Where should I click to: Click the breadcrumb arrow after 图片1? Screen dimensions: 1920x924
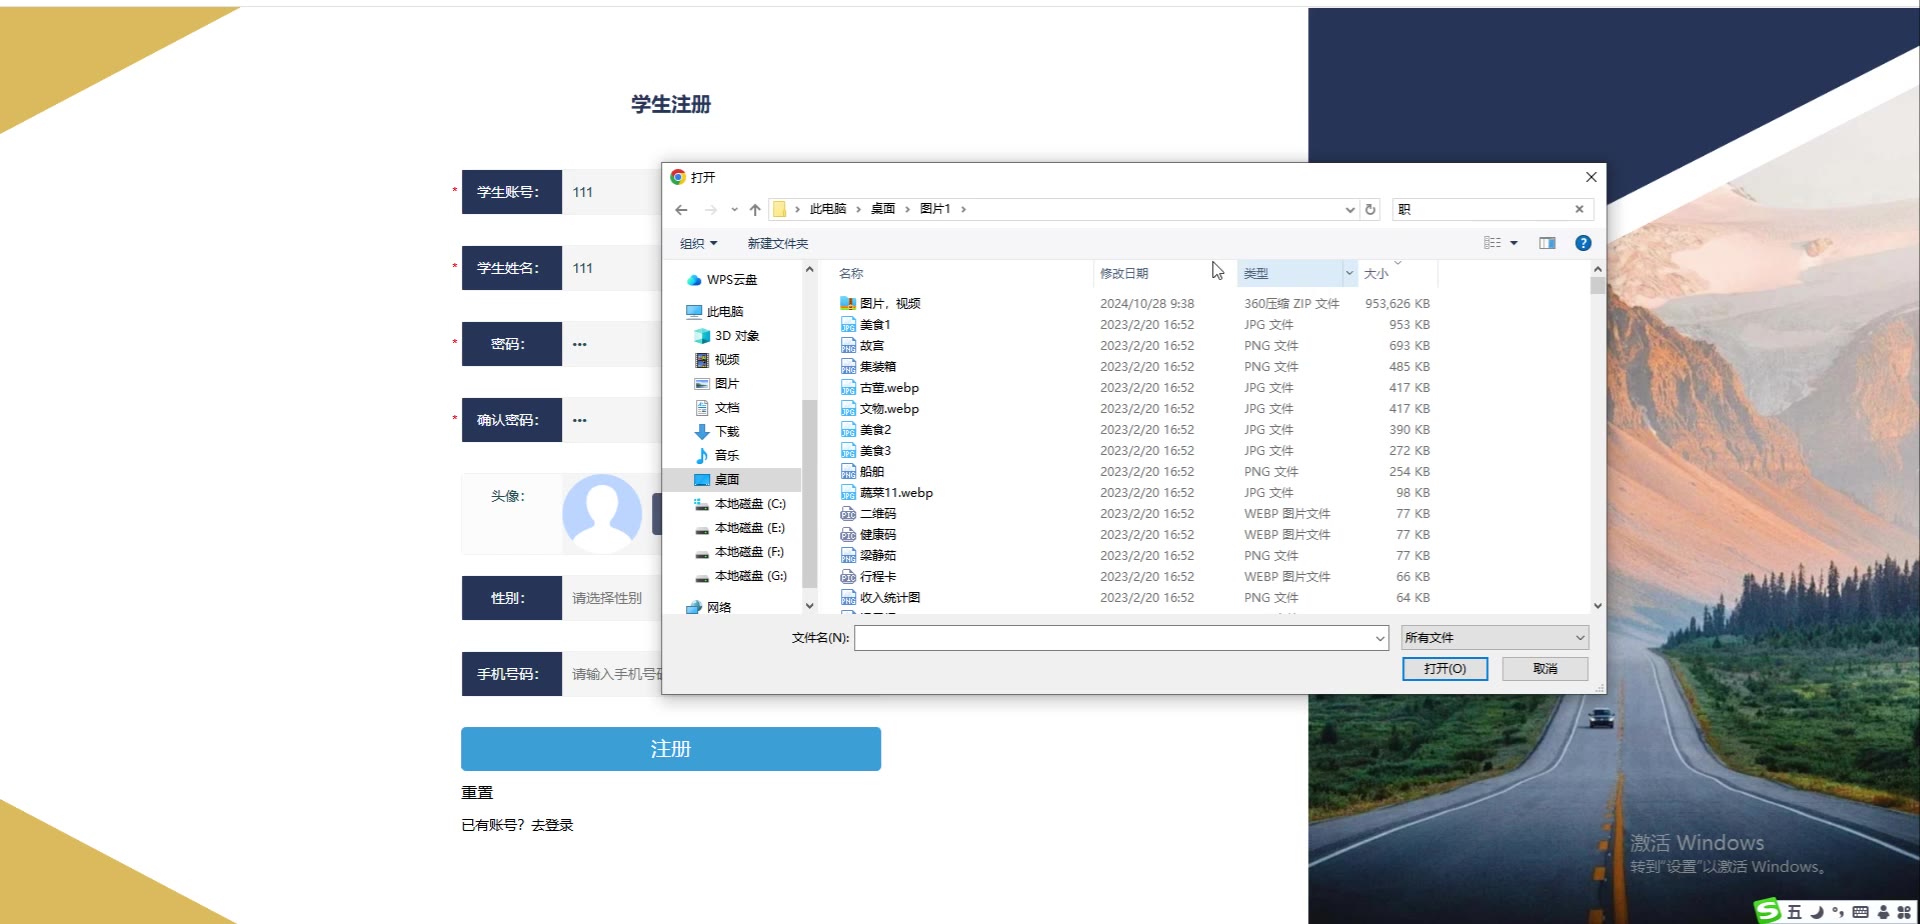[963, 209]
